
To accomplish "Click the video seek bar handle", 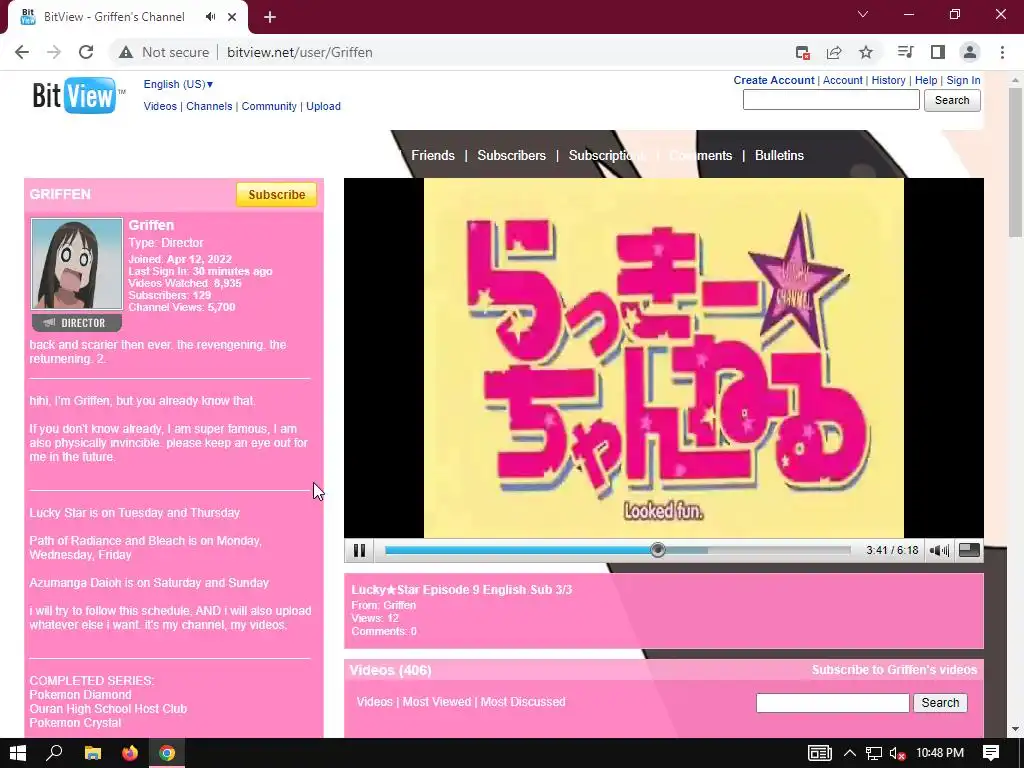I will coord(658,551).
